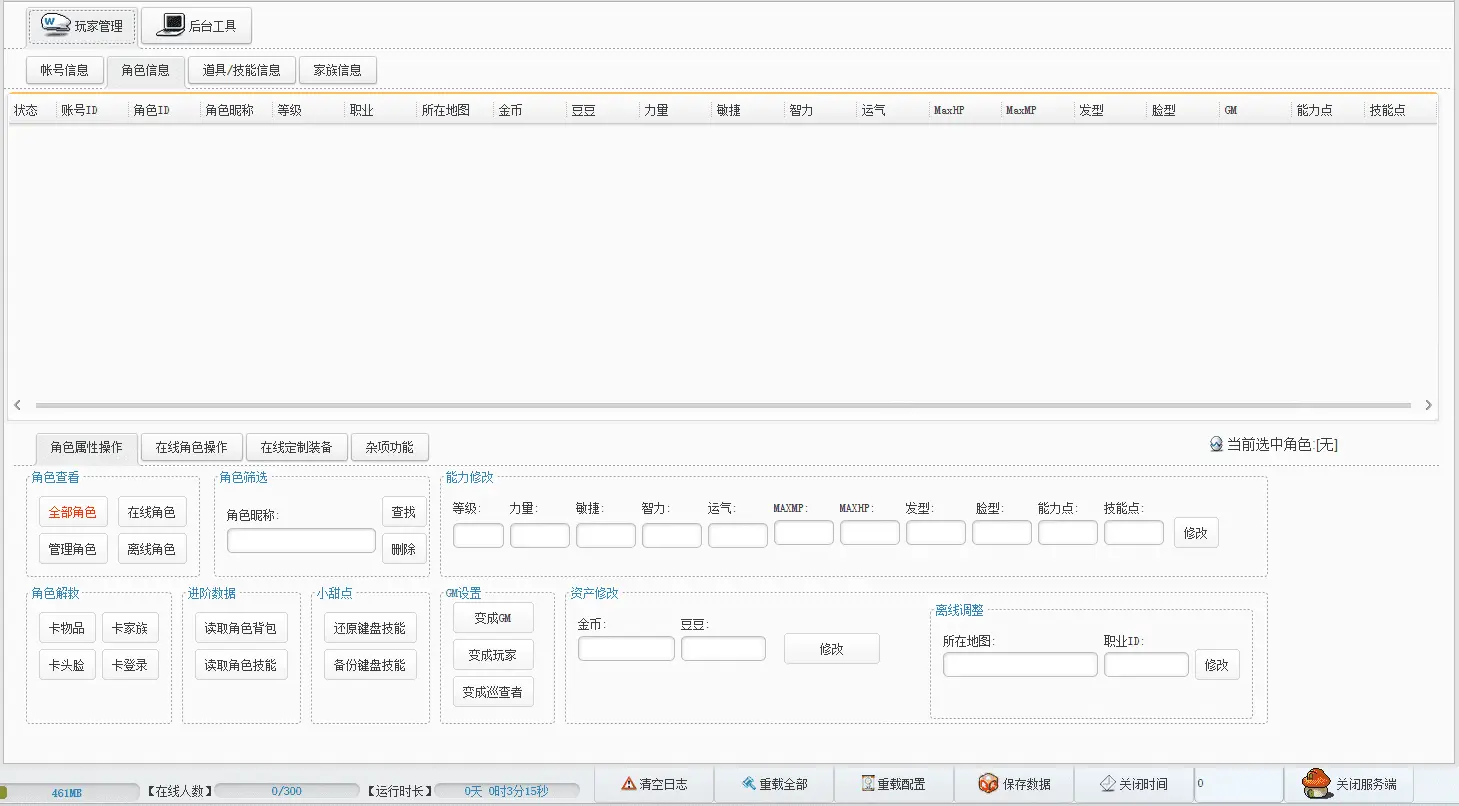
Task: Click the 智力 edit field in 能力修改
Action: point(672,535)
